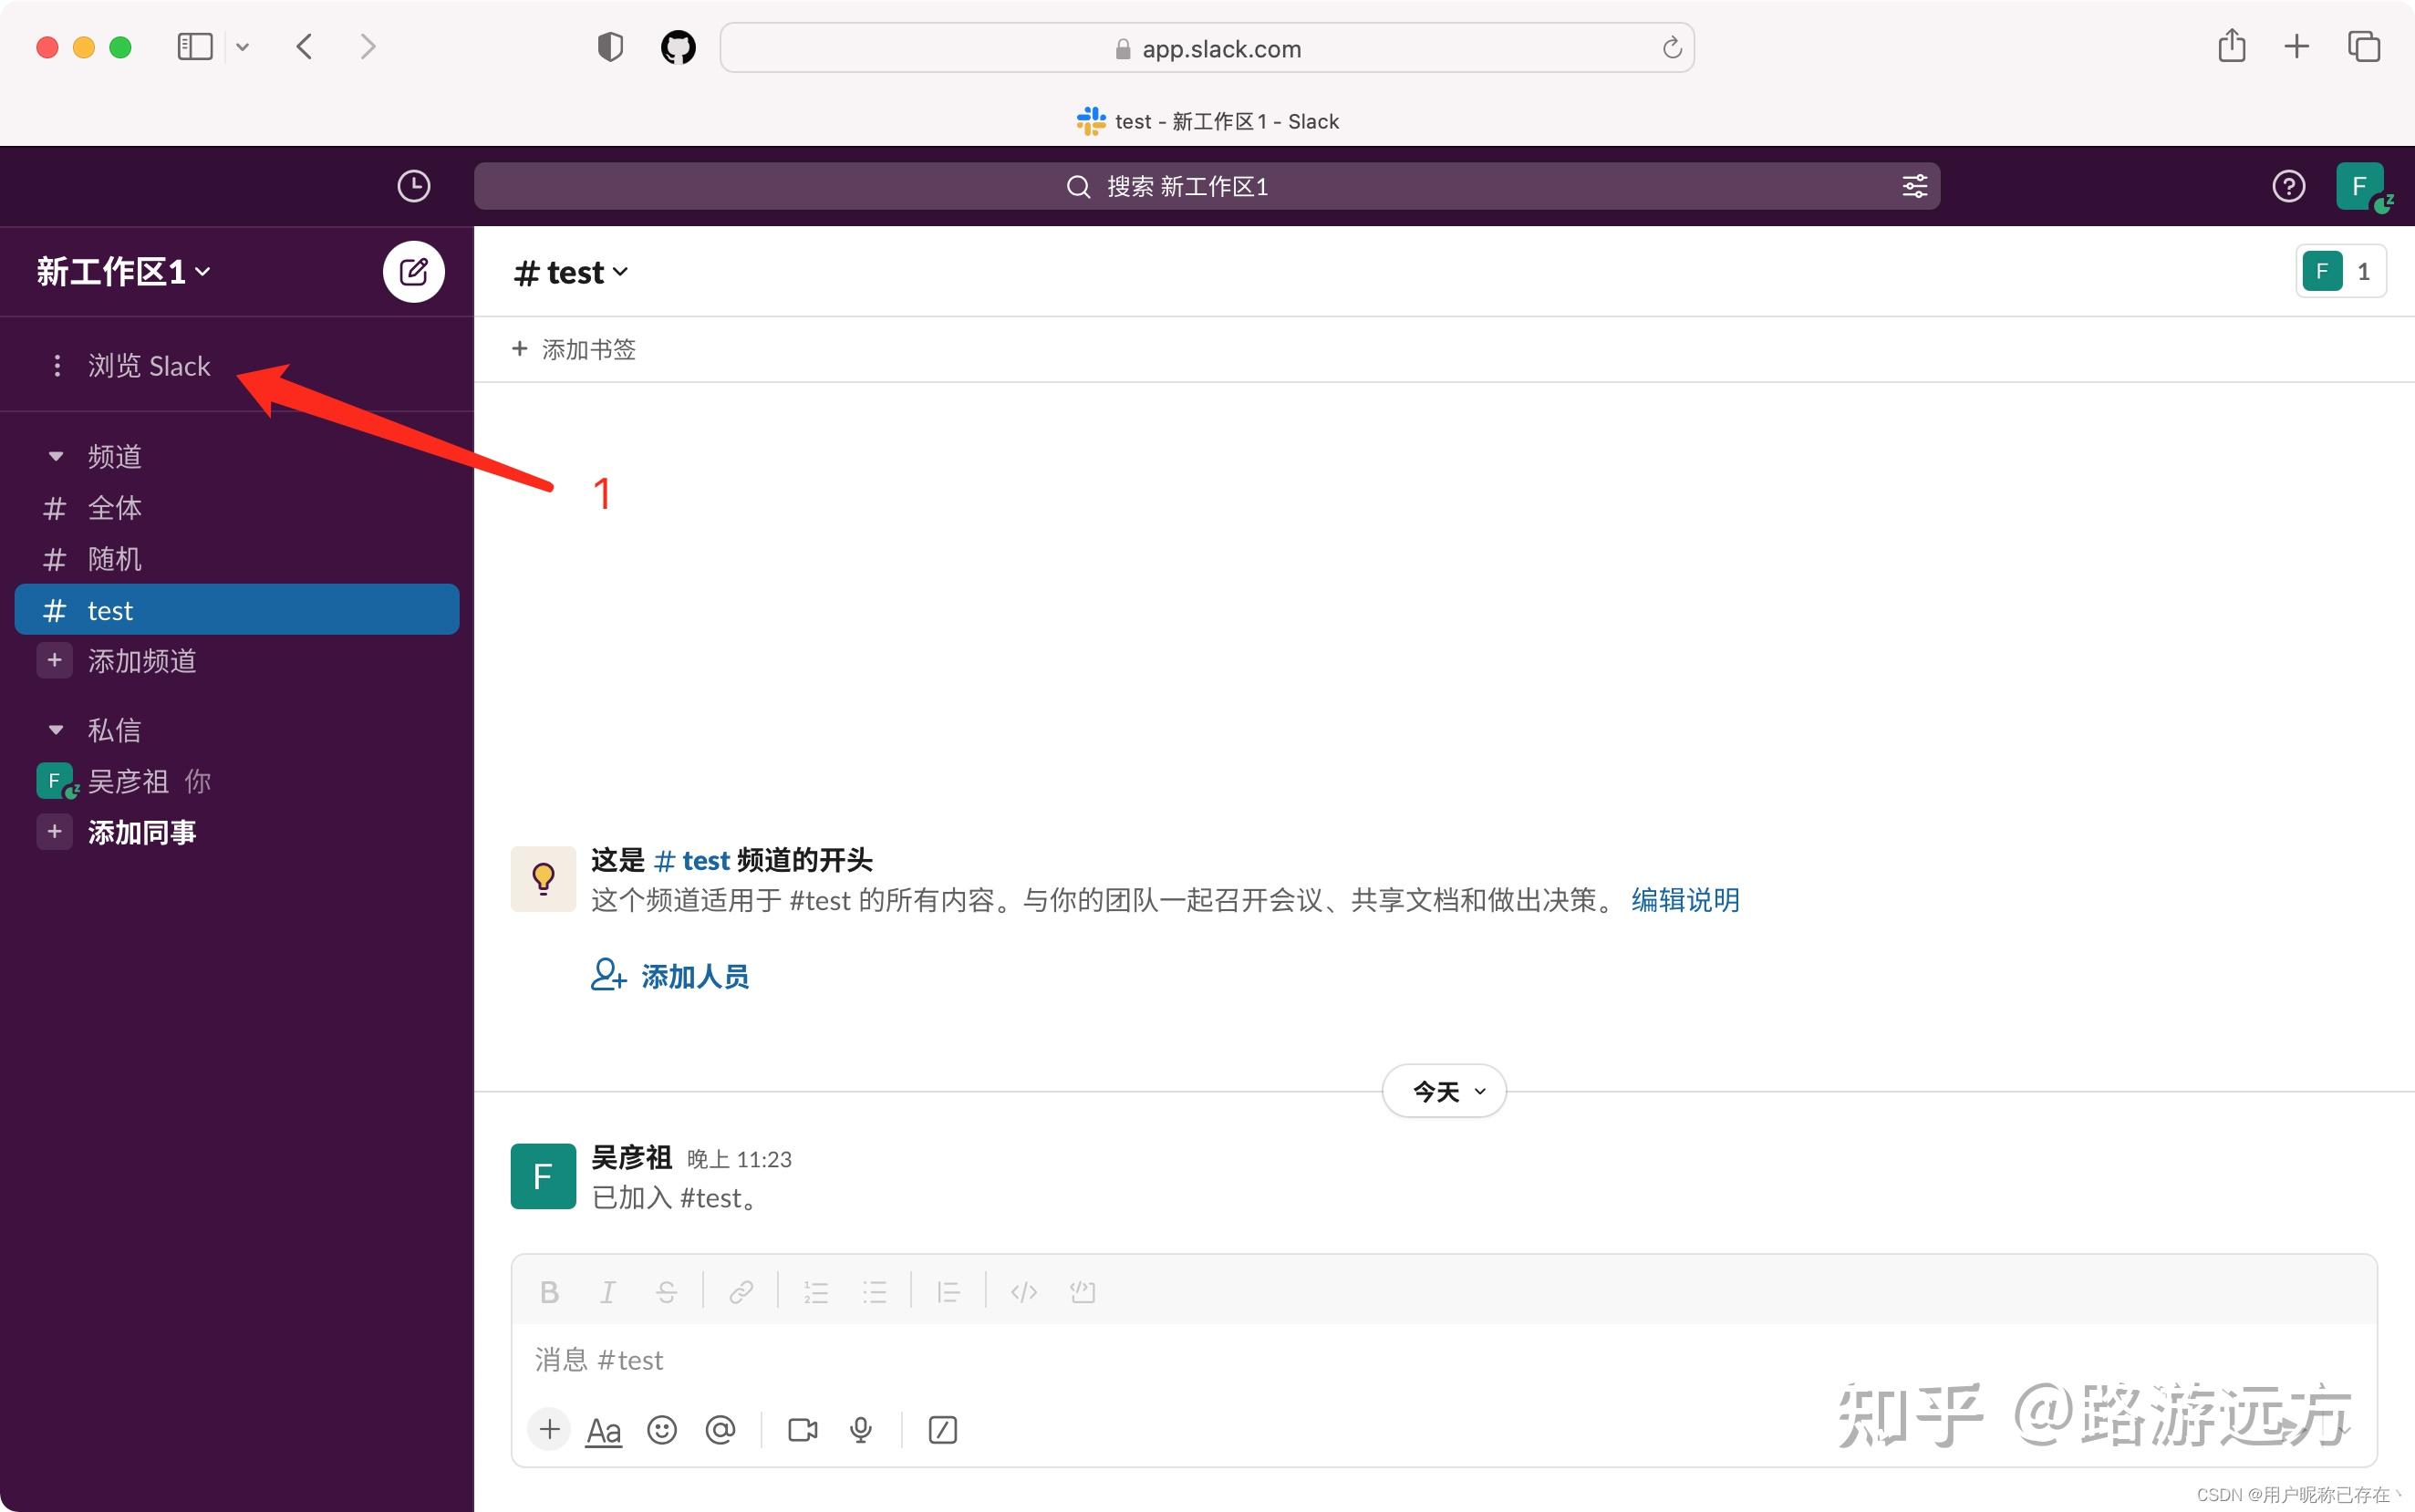Open search filters icon in the search bar
The width and height of the screenshot is (2415, 1512).
(x=1913, y=186)
